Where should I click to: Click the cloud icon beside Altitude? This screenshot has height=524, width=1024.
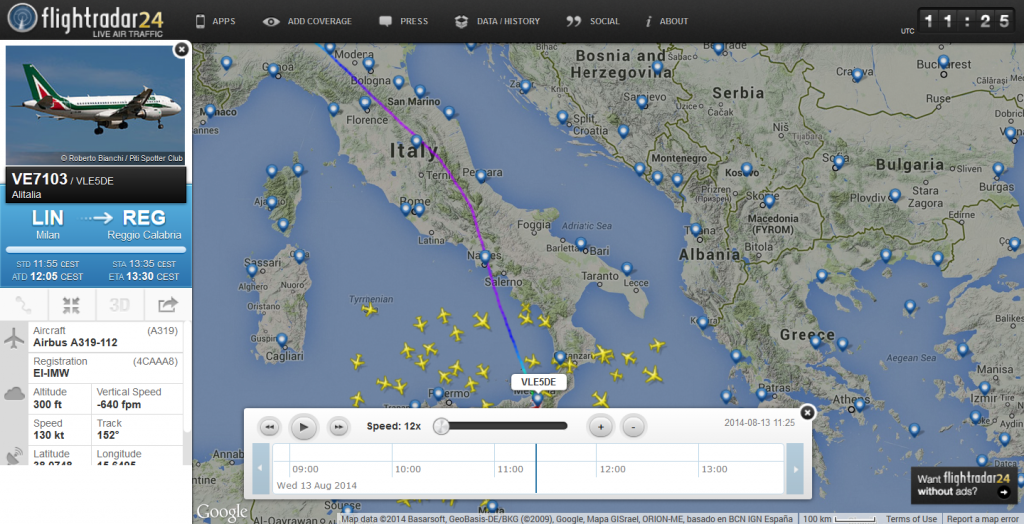coord(14,393)
